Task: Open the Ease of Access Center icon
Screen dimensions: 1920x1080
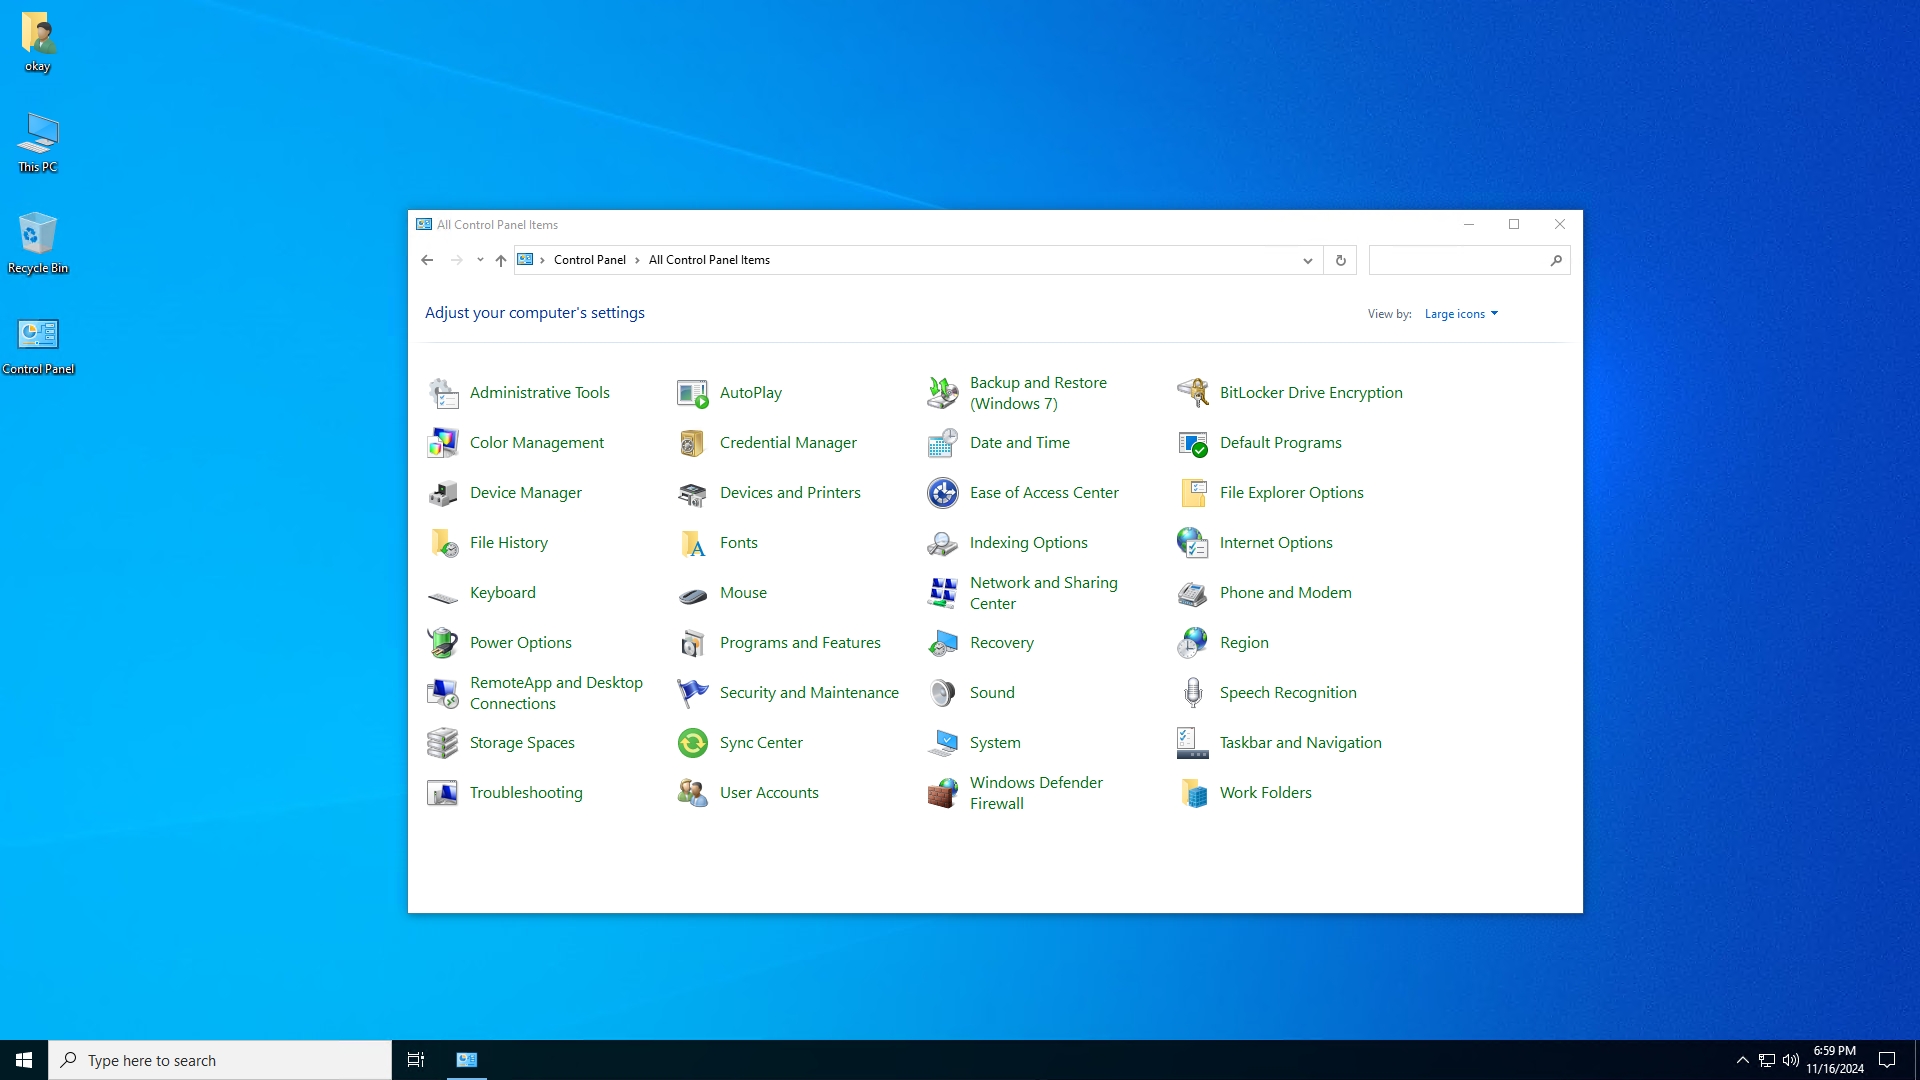Action: tap(942, 493)
